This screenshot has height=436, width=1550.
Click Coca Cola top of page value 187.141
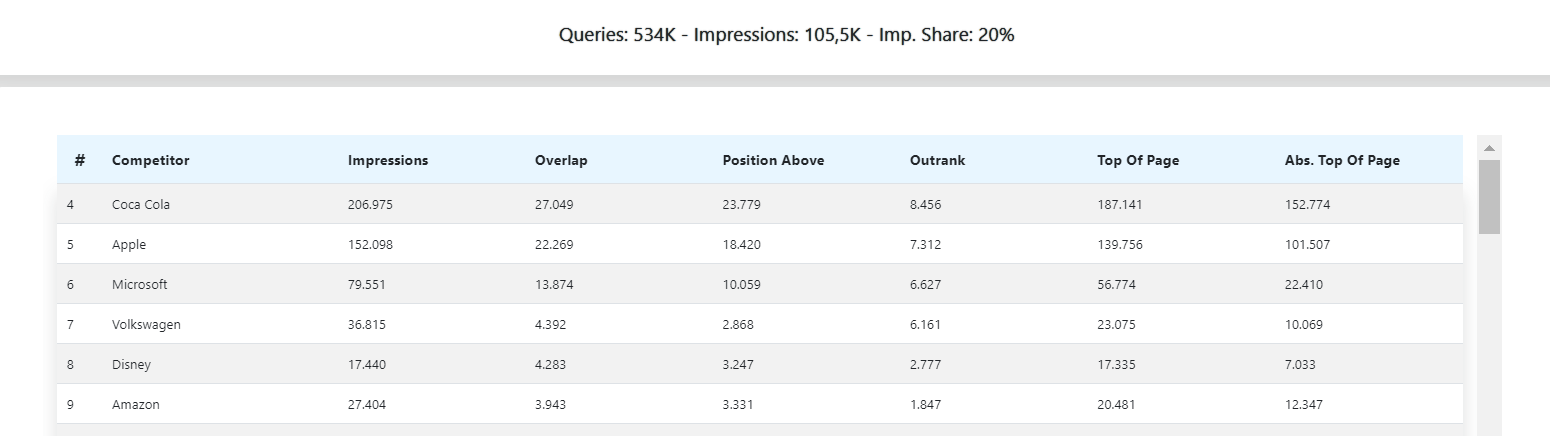tap(1120, 204)
